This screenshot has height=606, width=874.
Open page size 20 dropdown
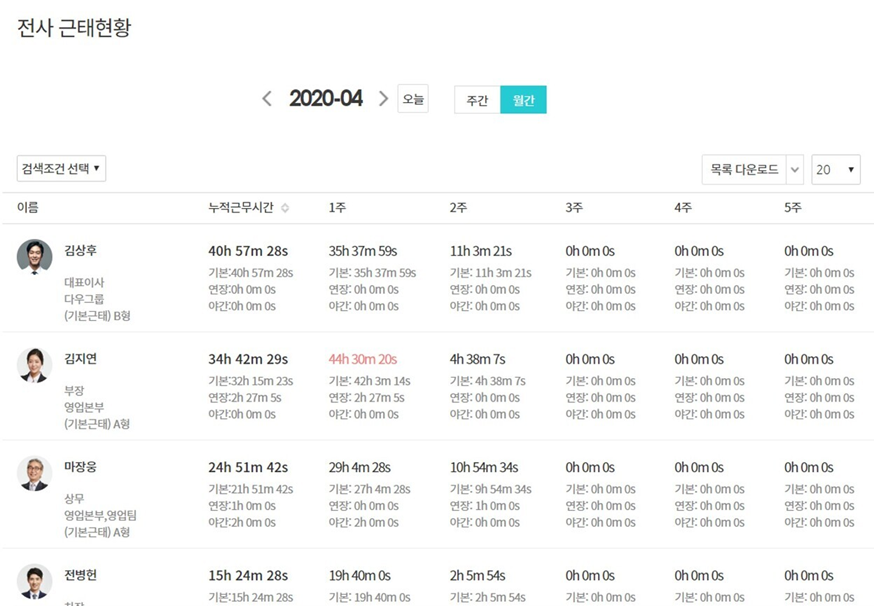(836, 169)
